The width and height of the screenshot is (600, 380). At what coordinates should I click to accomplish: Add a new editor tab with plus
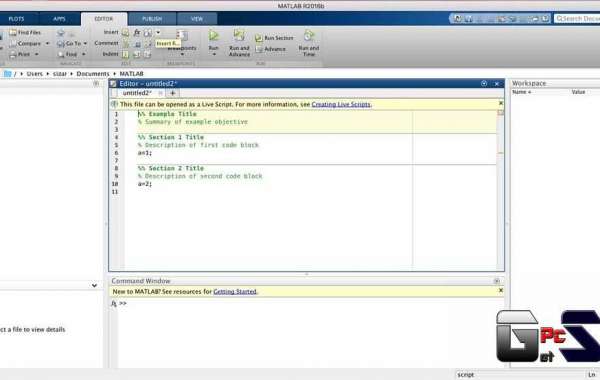pos(173,93)
